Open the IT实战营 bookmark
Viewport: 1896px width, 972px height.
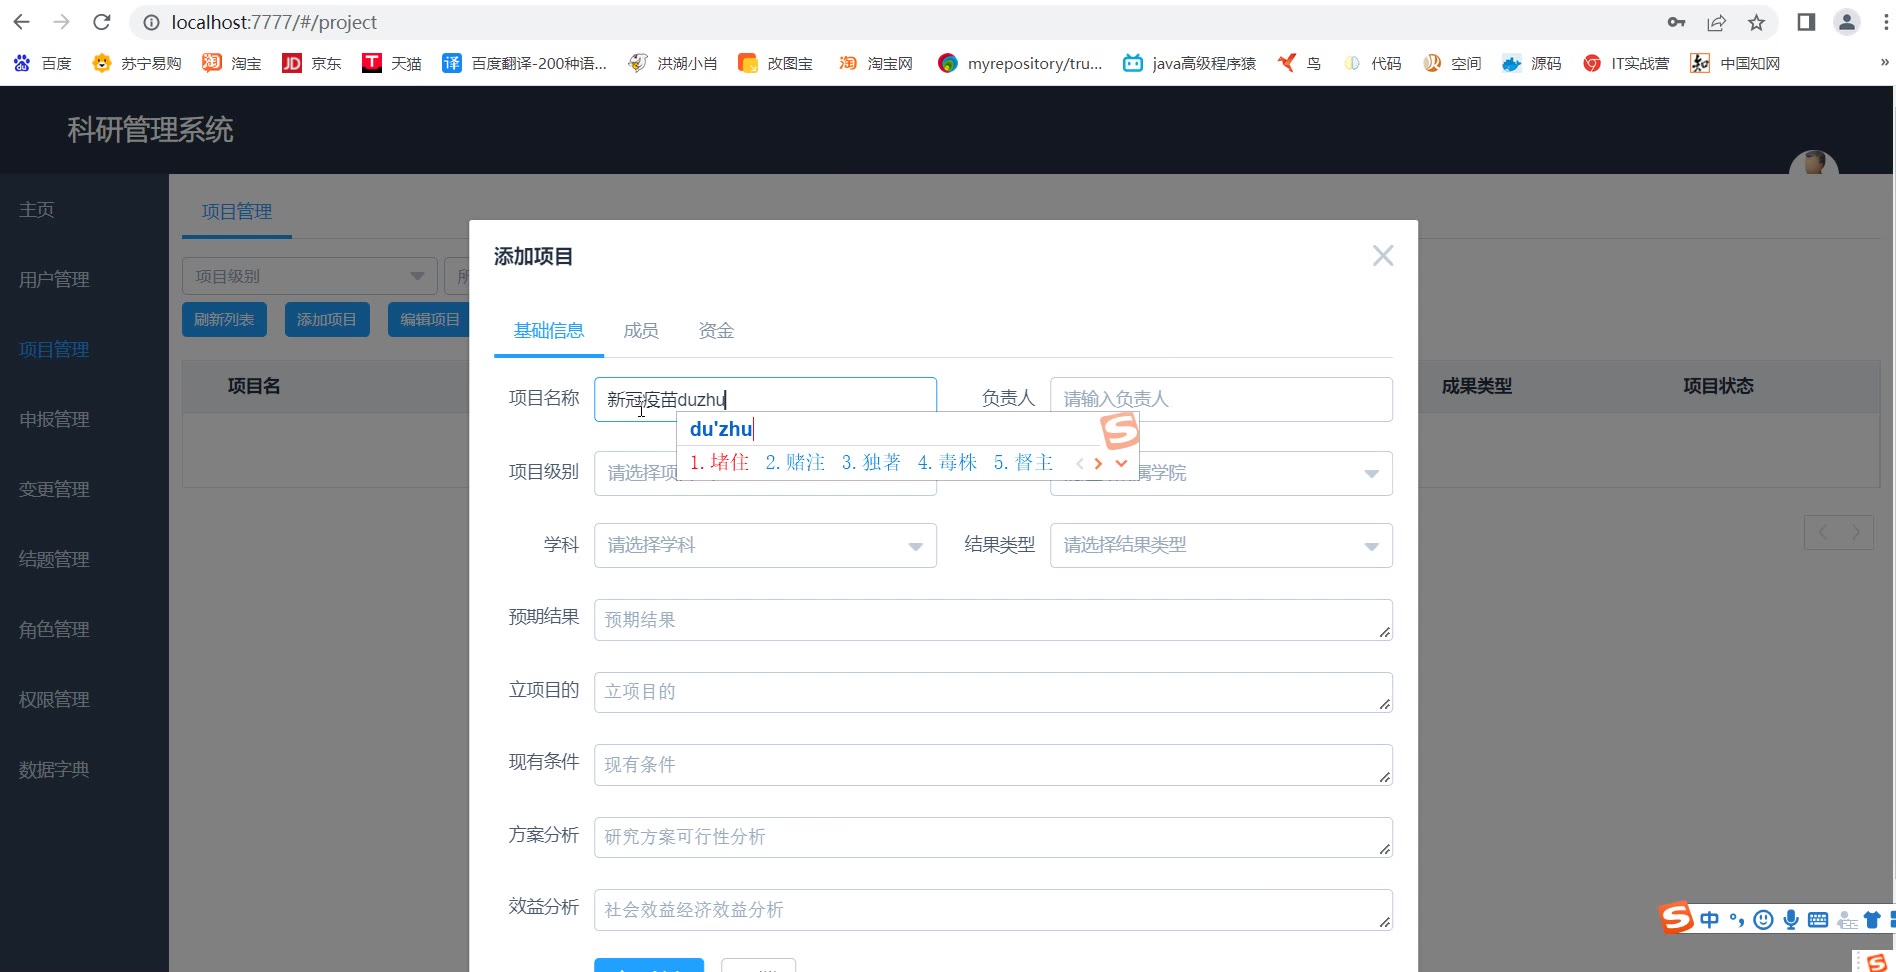[1626, 63]
